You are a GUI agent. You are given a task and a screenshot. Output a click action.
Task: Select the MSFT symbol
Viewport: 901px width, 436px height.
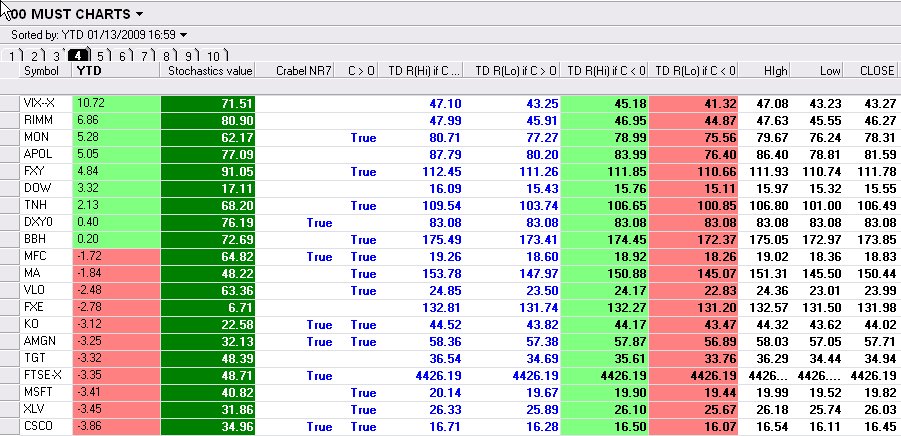[38, 392]
